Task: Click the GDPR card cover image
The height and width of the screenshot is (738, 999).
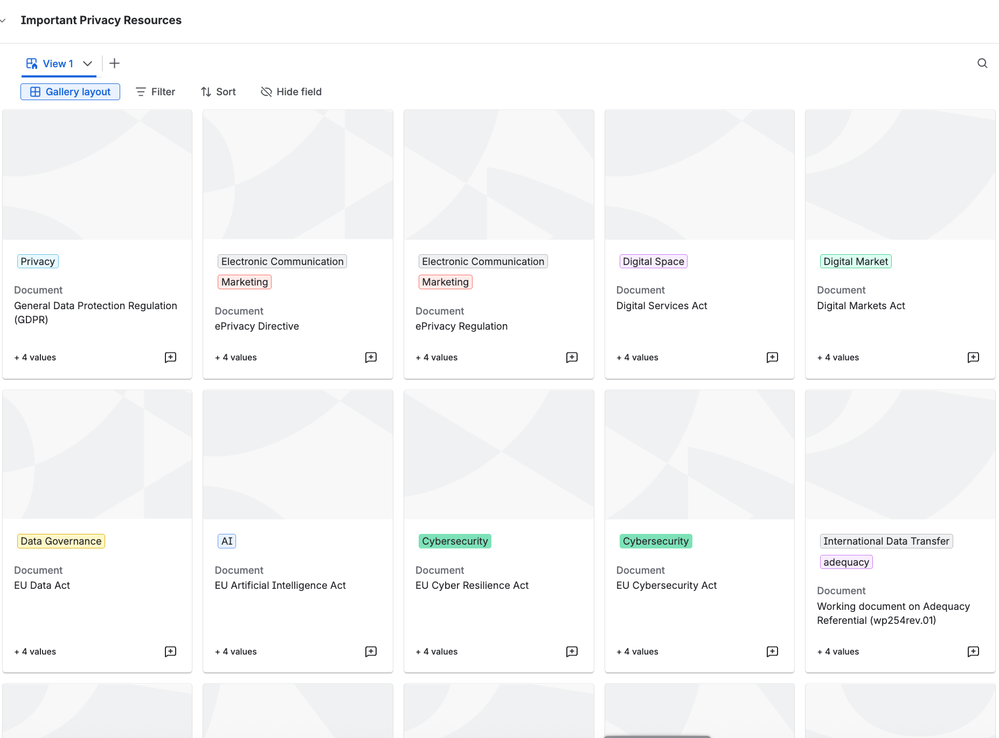Action: 97,175
